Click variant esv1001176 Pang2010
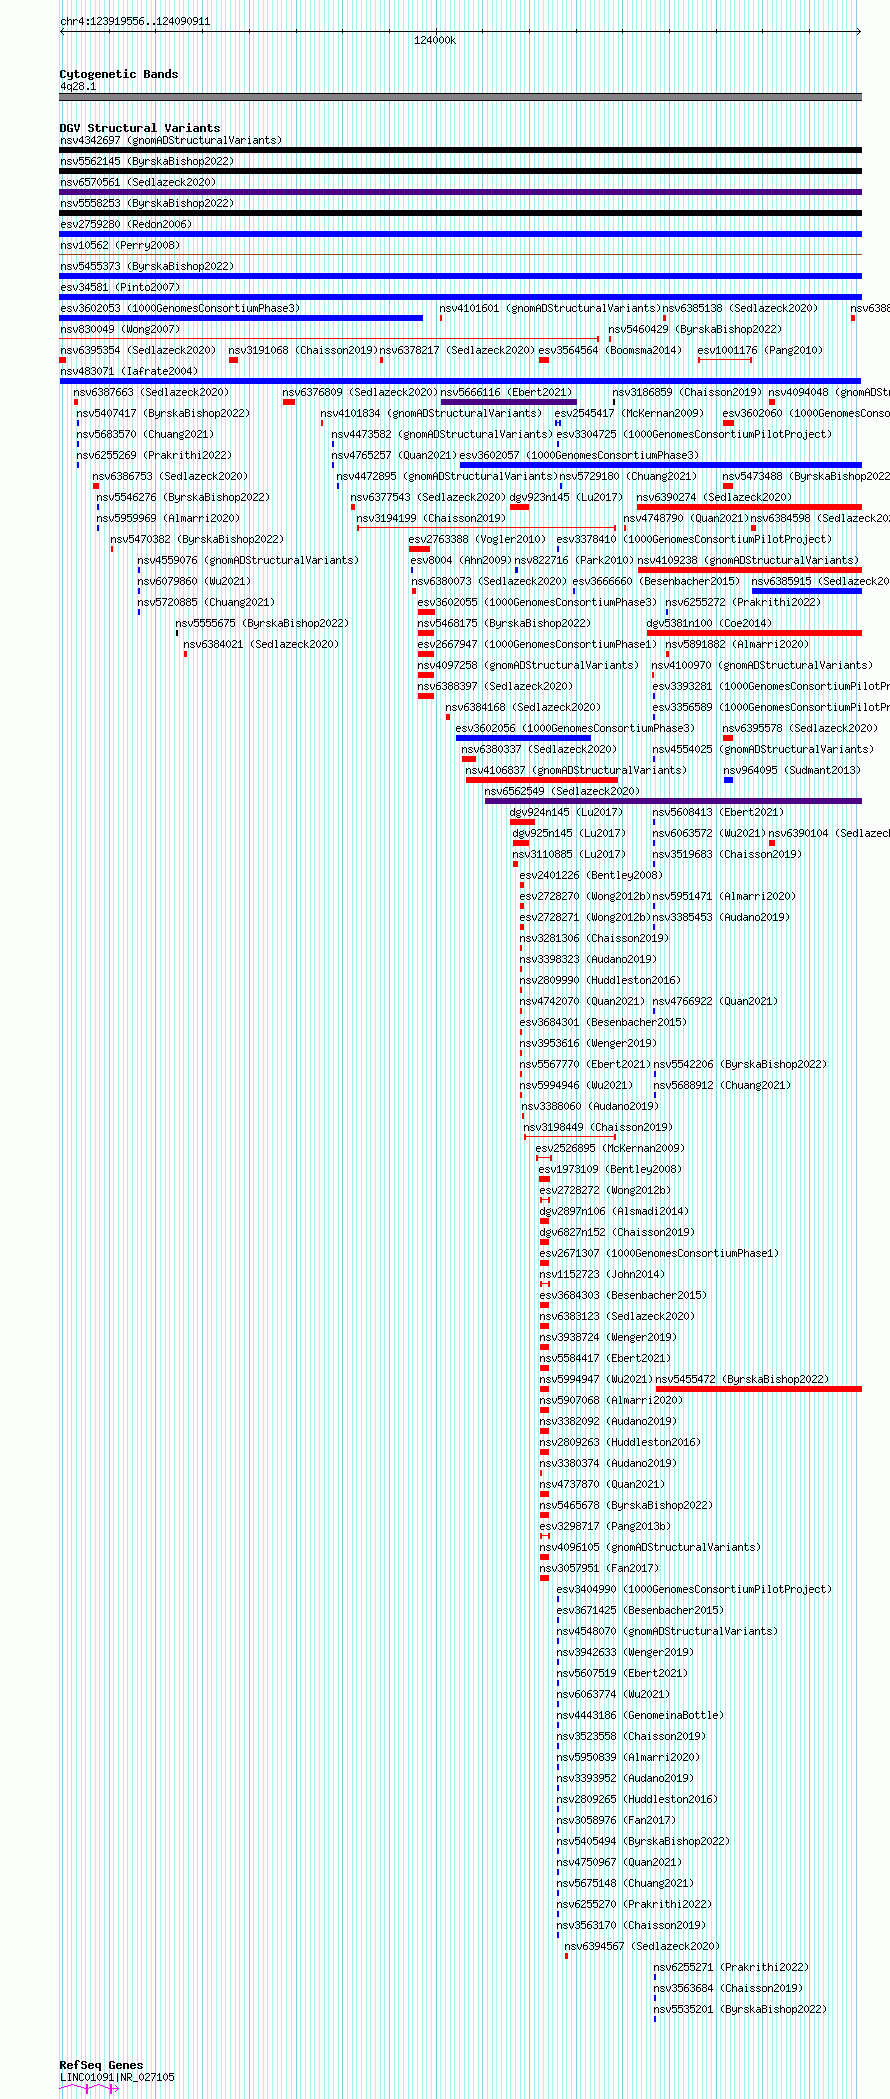 coord(760,350)
